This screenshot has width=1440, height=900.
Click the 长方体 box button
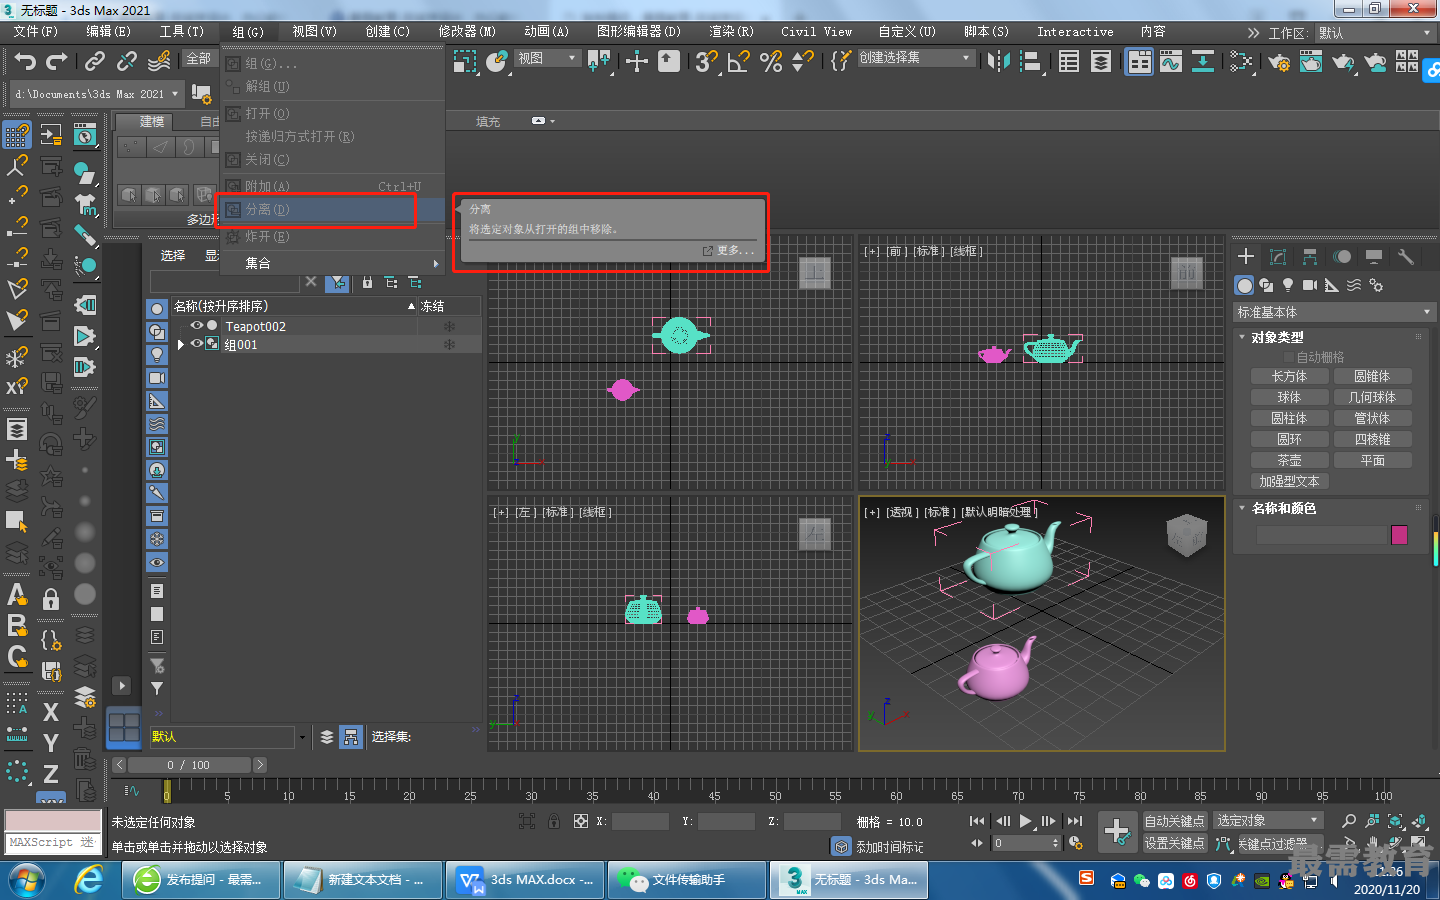tap(1289, 376)
